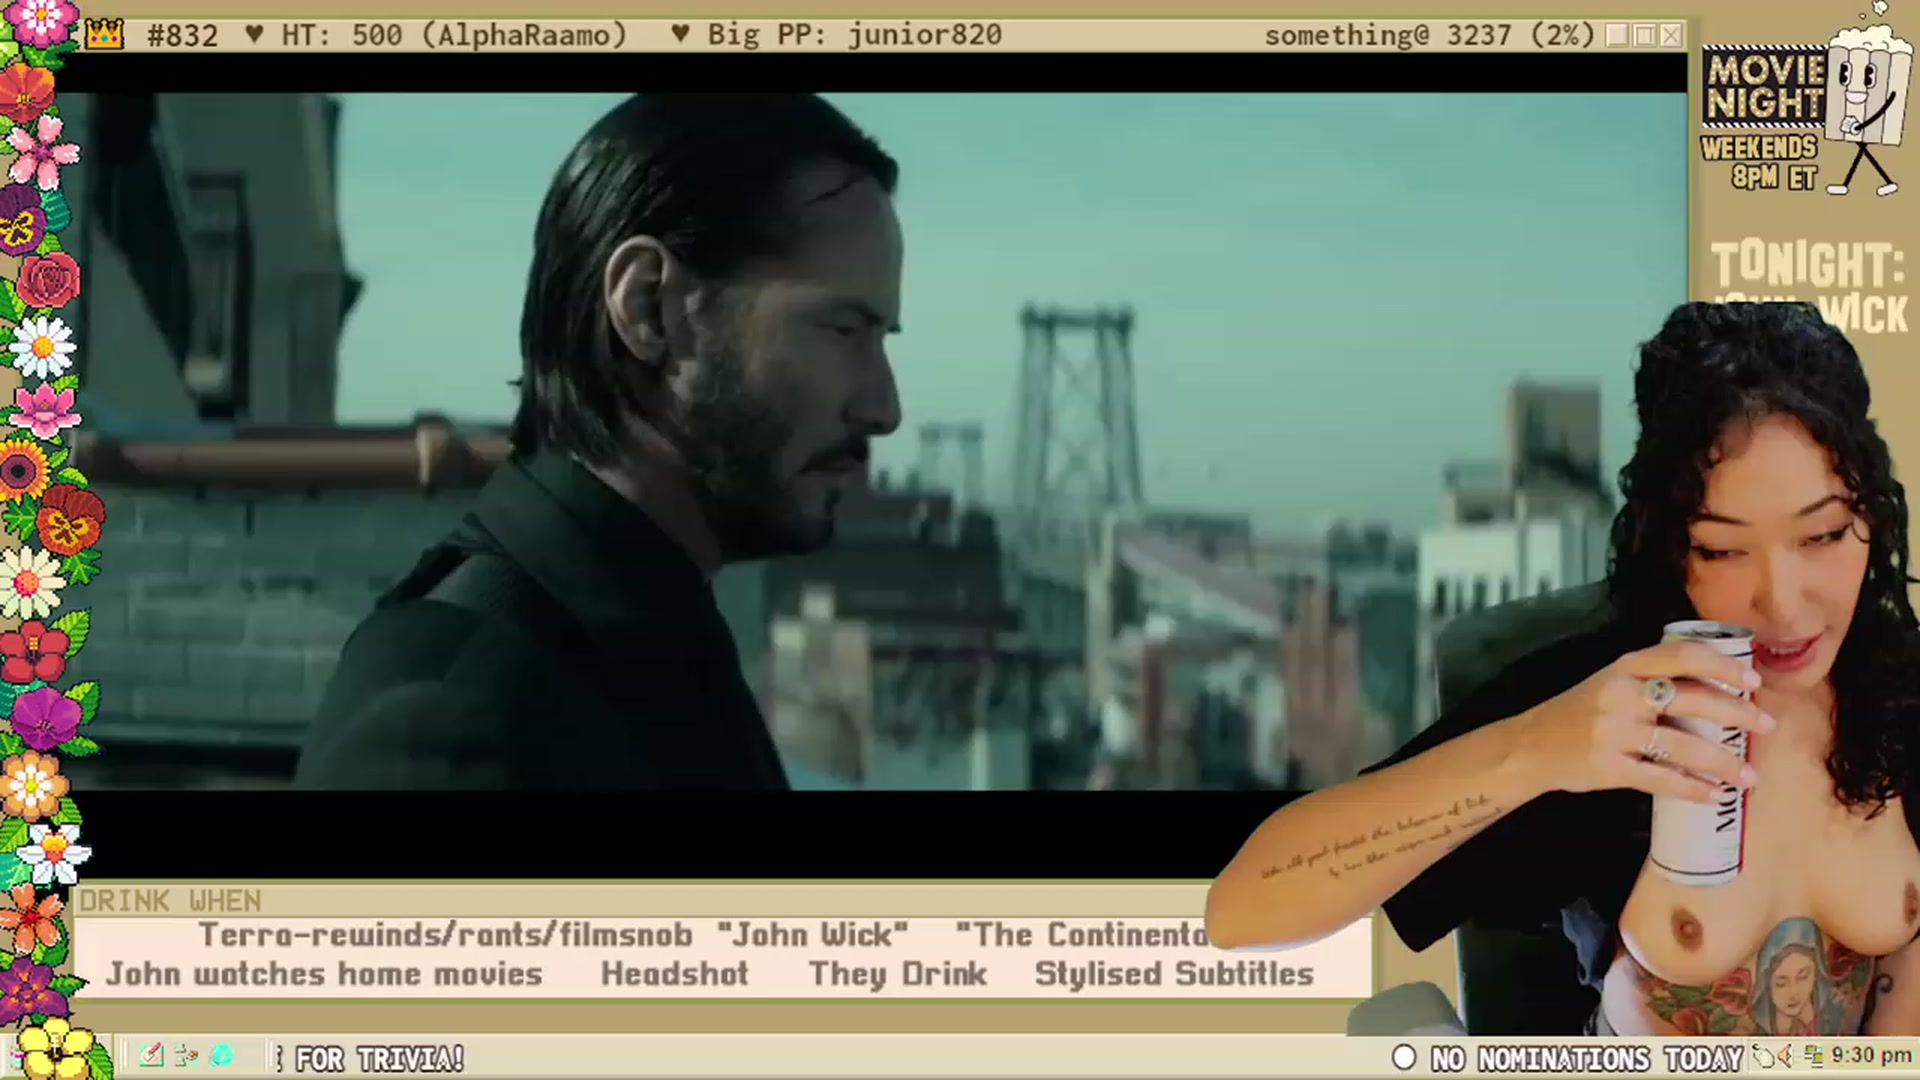Click the "FOR TRIVIA!" taskbar text
Image resolution: width=1920 pixels, height=1080 pixels.
[x=379, y=1058]
